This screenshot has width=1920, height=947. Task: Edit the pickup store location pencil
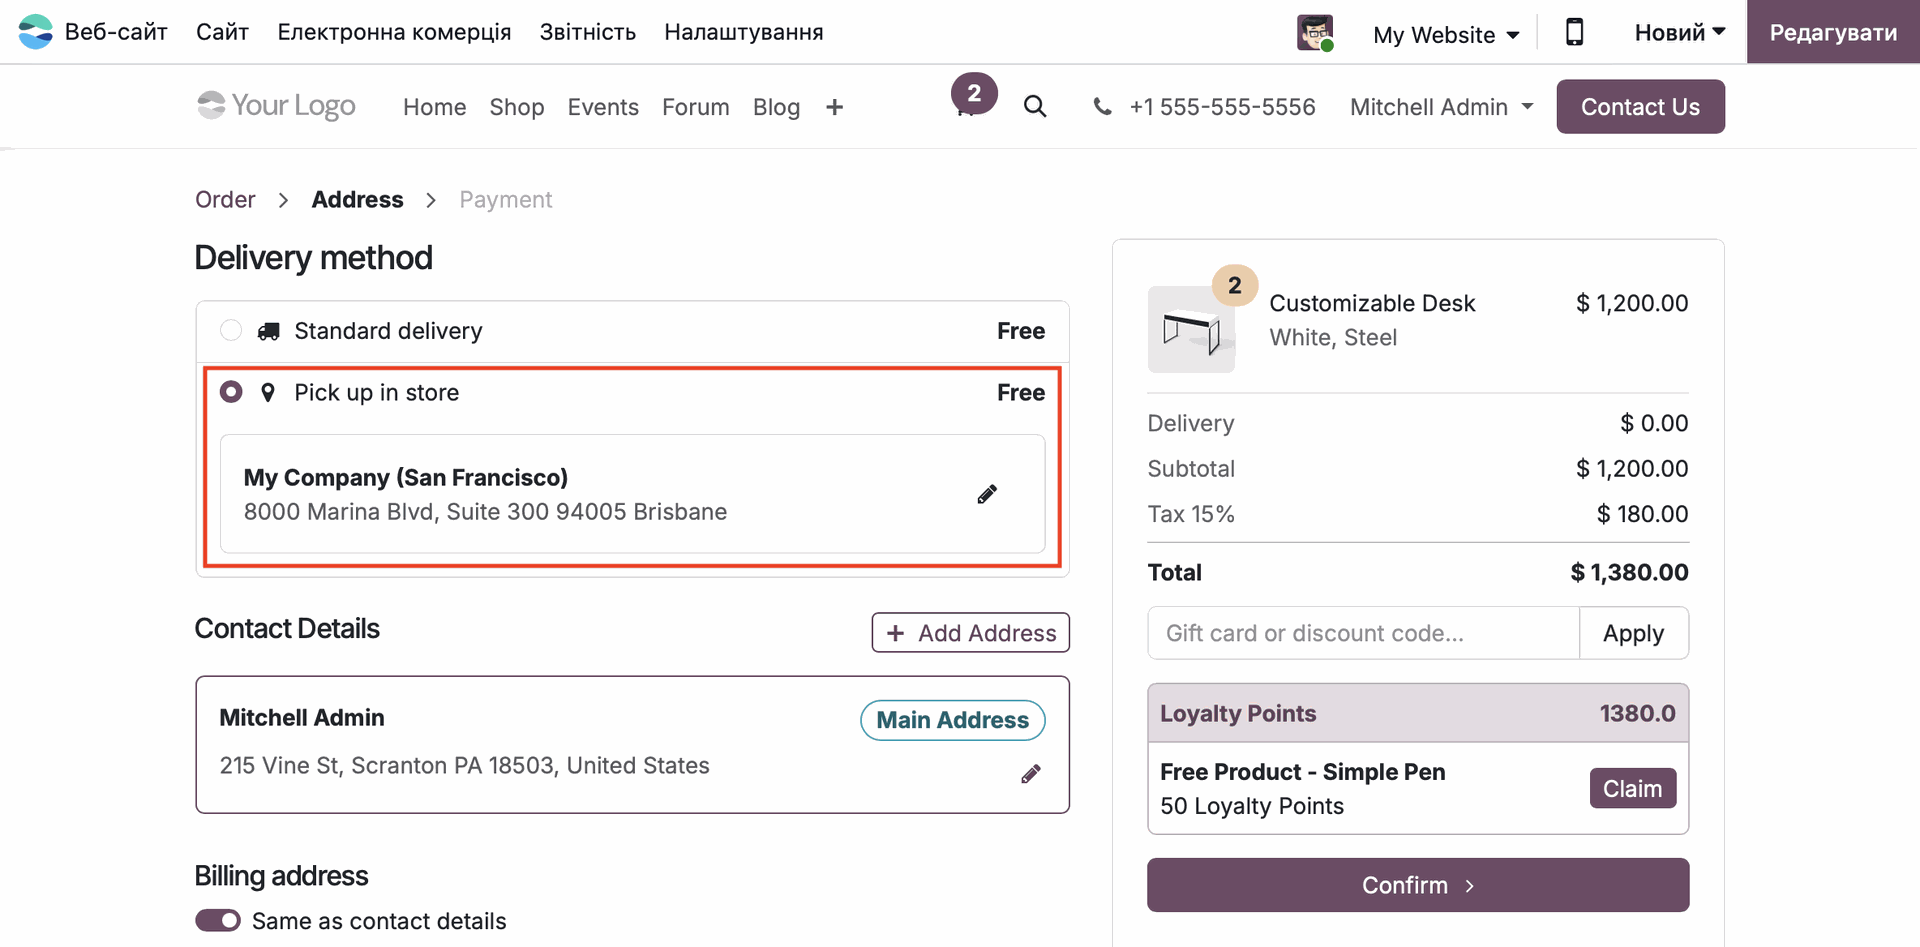[987, 494]
